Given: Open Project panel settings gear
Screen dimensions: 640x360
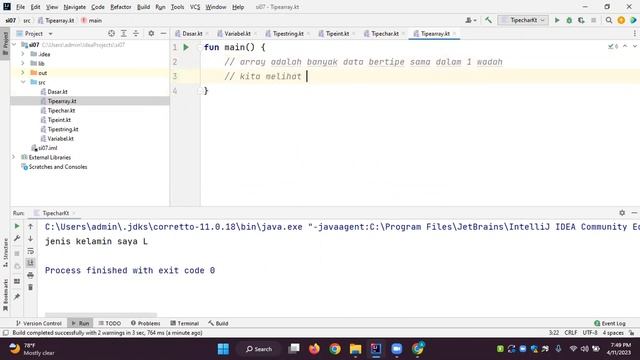Looking at the screenshot, I should pyautogui.click(x=151, y=33).
